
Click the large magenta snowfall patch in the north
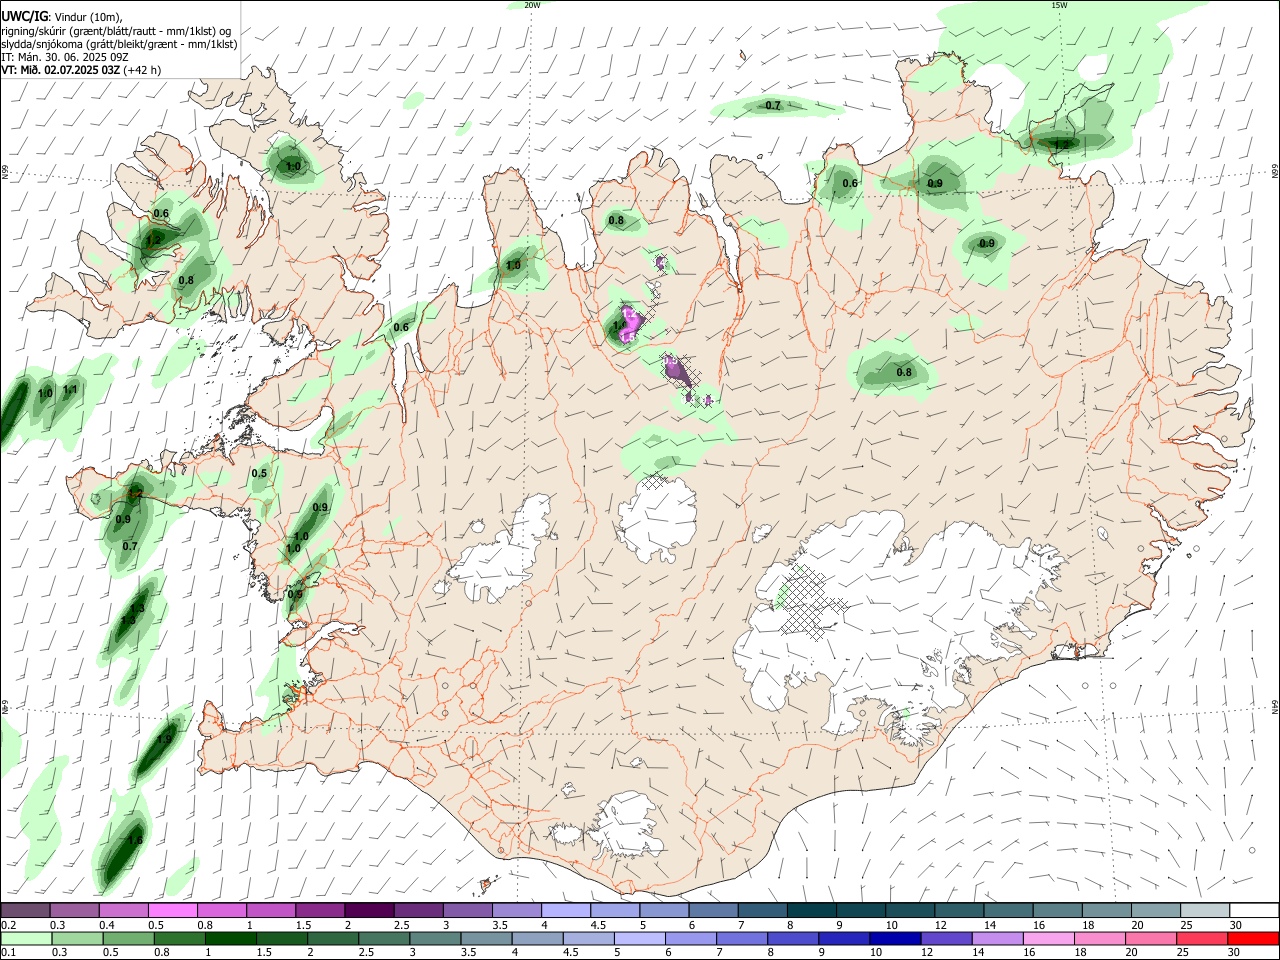(630, 323)
